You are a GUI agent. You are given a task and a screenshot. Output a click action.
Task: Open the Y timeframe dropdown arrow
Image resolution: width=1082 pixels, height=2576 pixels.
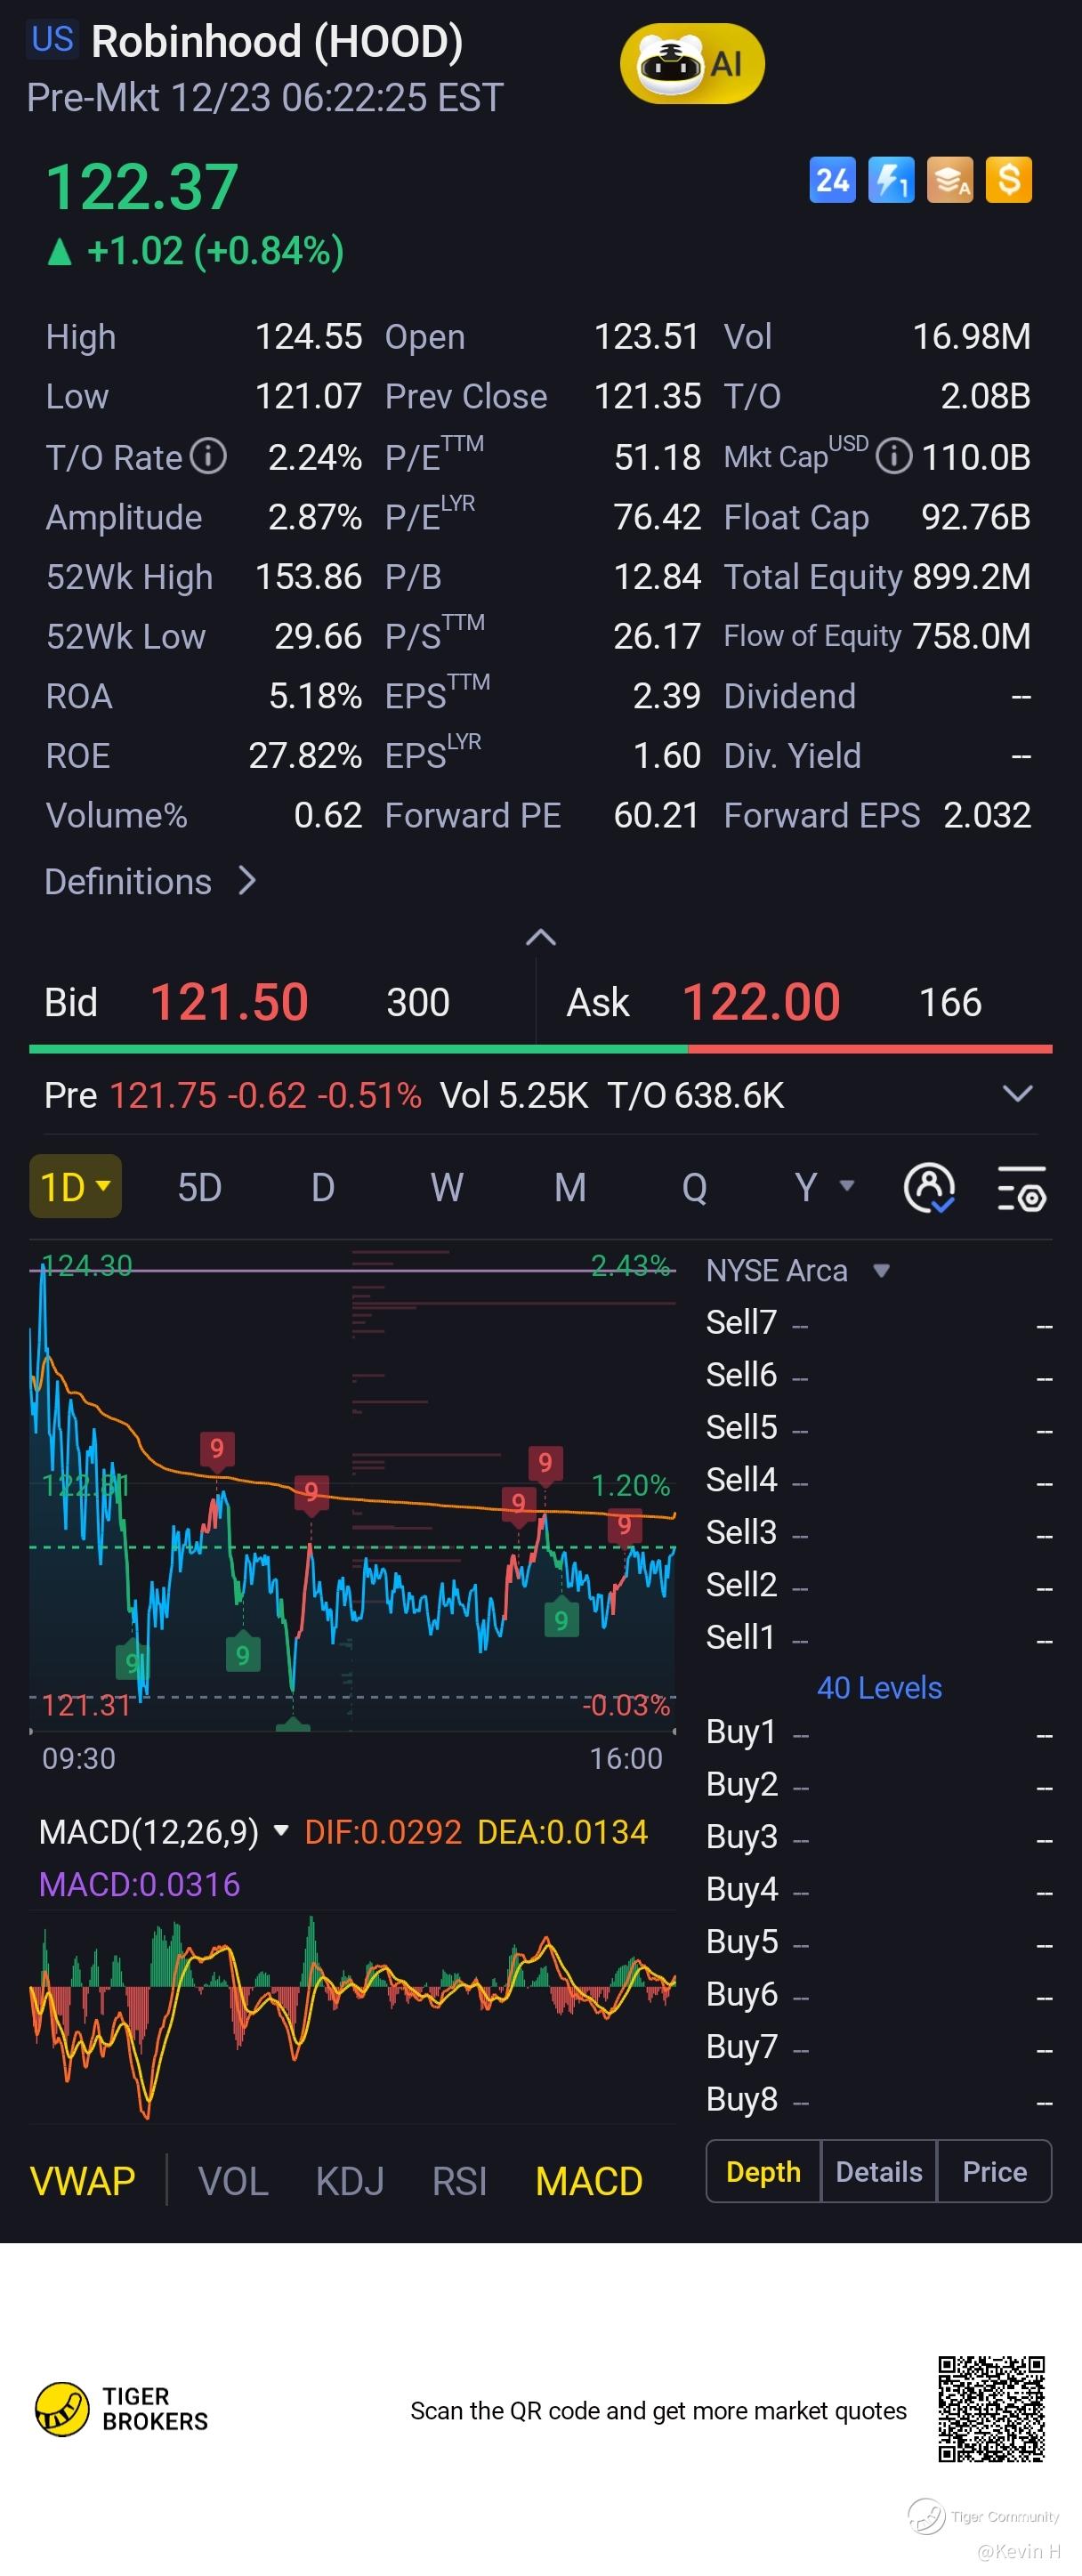coord(847,1186)
